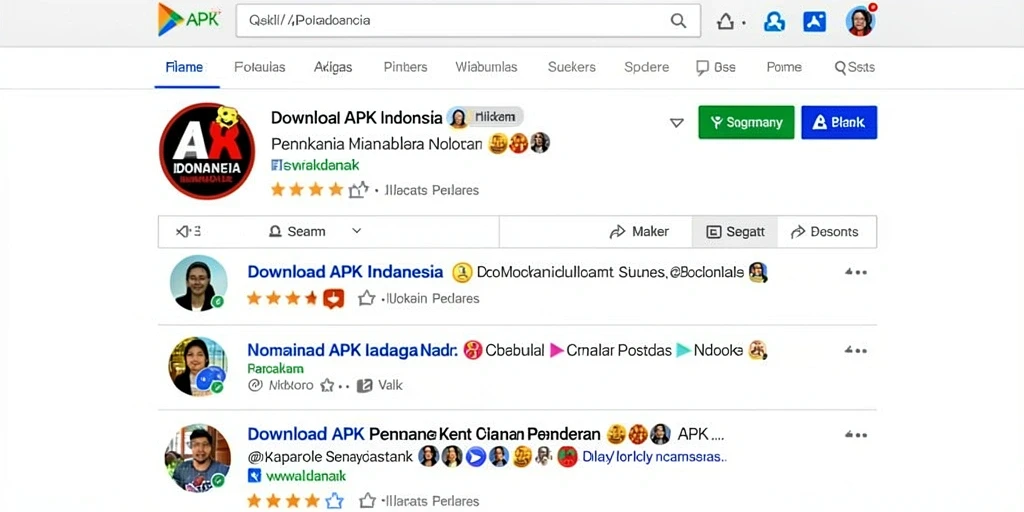Toggle the star outline after Nkdoro
Screen dimensions: 1024x512
(x=327, y=385)
